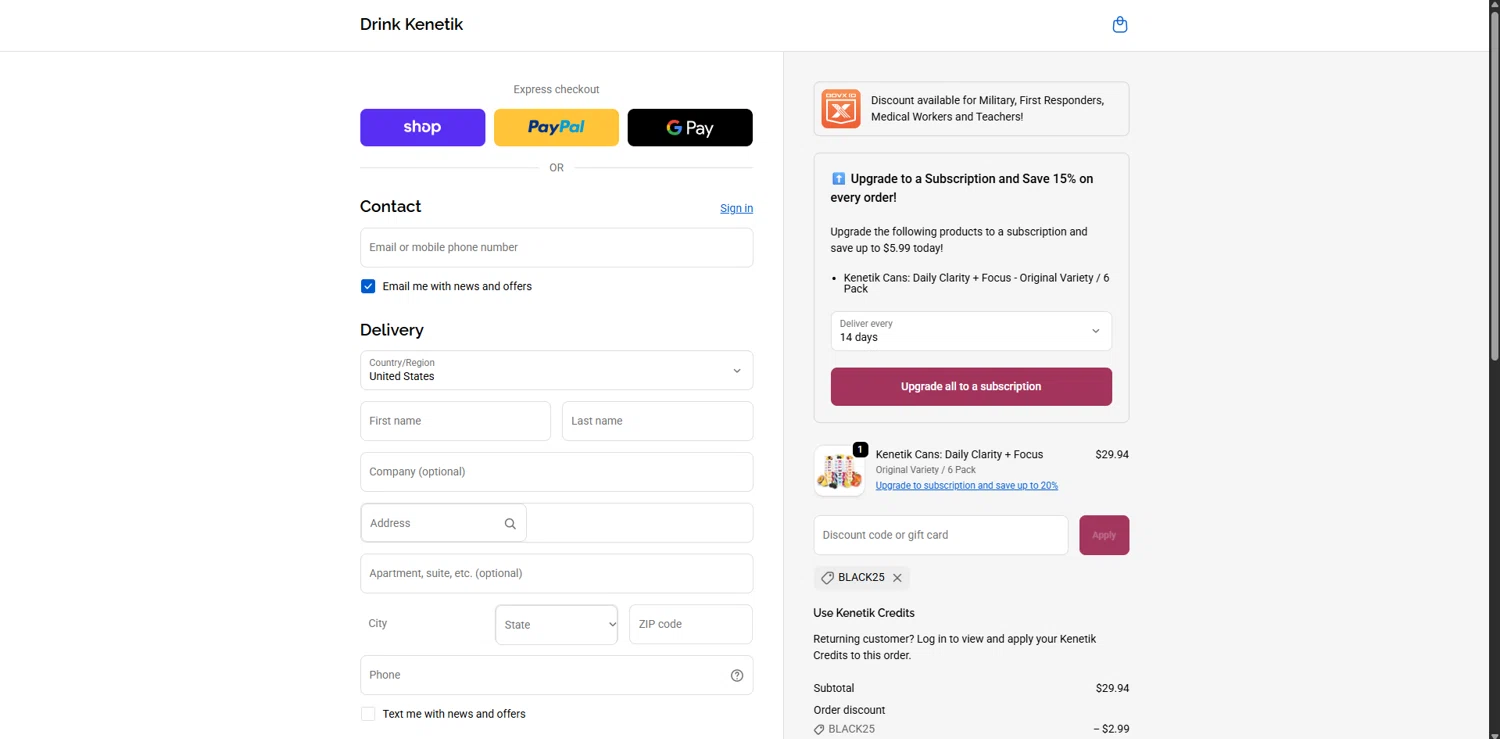1500x739 pixels.
Task: Click the tag icon on BLACK25 chip
Action: [x=828, y=578]
